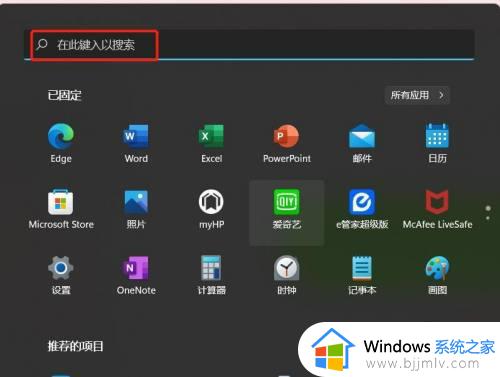Screen dimensions: 500x377
Task: Open the 照片 photos app
Action: pos(136,209)
